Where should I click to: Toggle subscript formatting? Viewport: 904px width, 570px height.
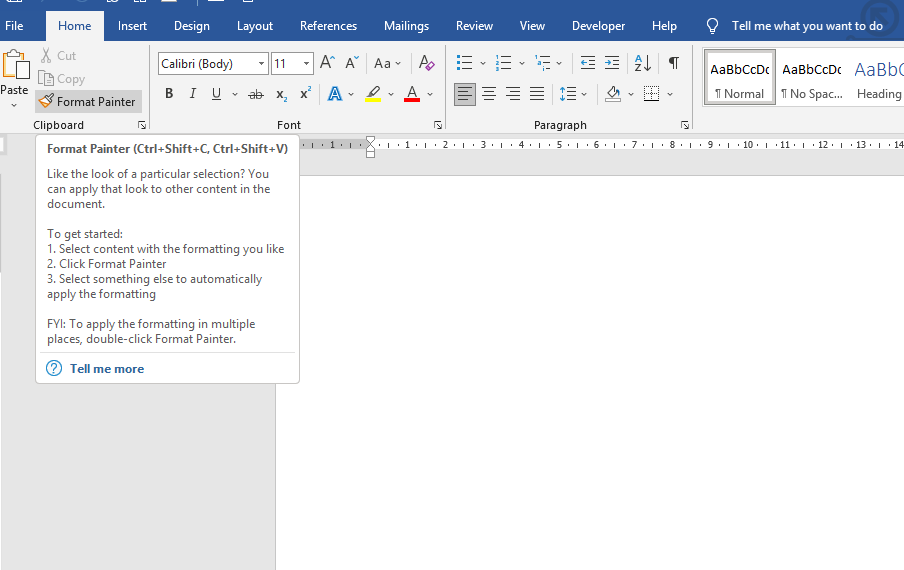click(x=281, y=95)
